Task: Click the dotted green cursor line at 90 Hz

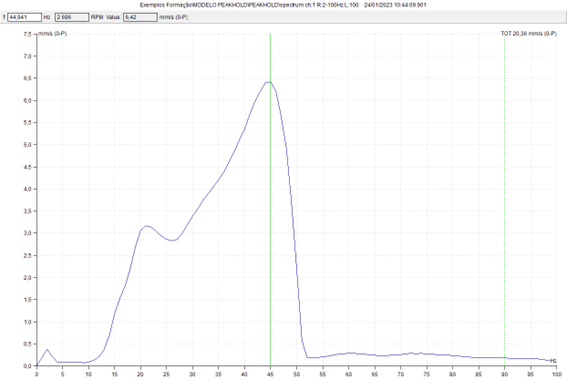Action: [504, 200]
